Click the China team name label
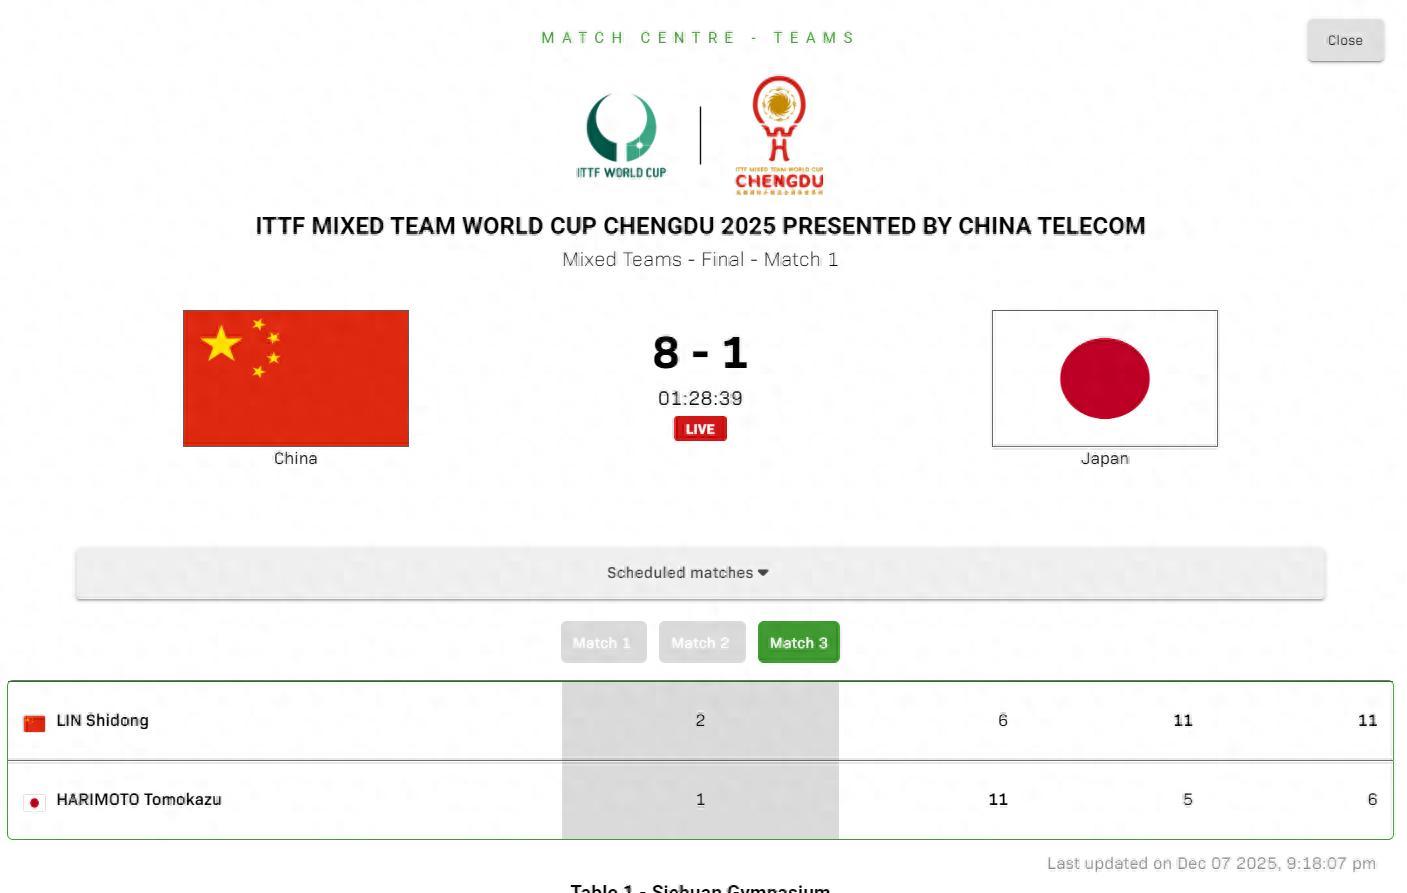This screenshot has height=893, width=1407. (x=295, y=458)
